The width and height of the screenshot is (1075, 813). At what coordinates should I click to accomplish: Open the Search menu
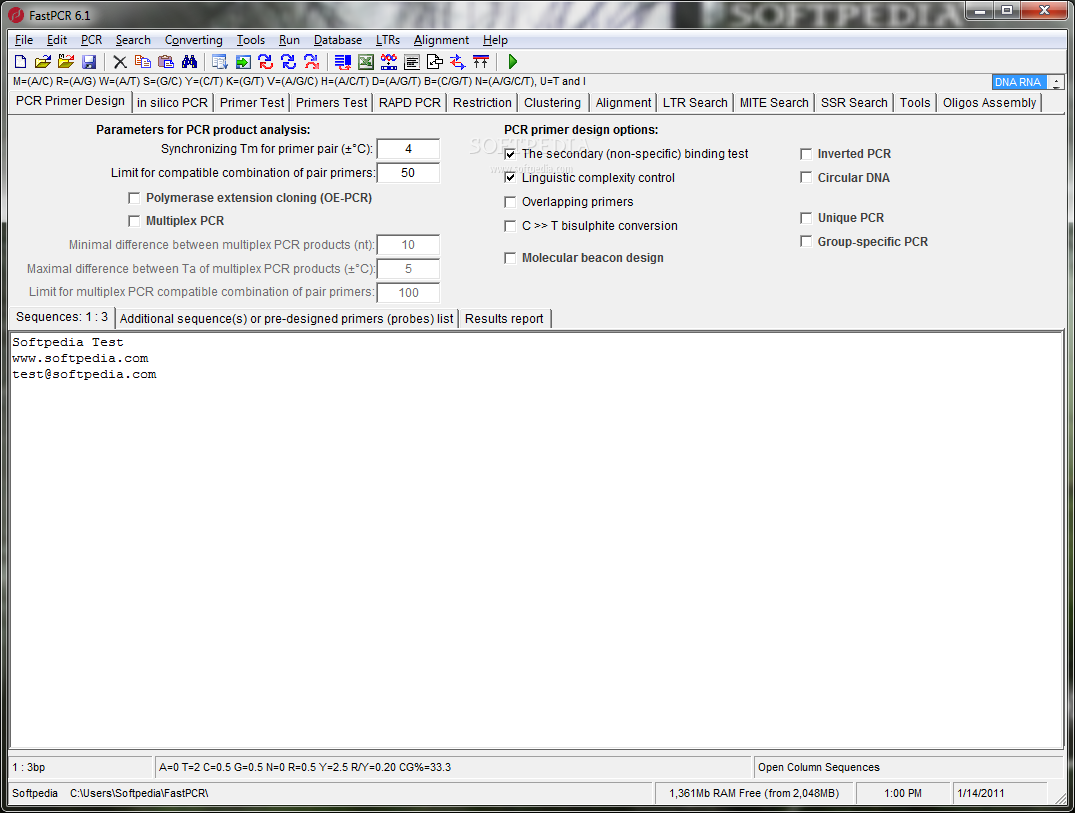[x=133, y=40]
